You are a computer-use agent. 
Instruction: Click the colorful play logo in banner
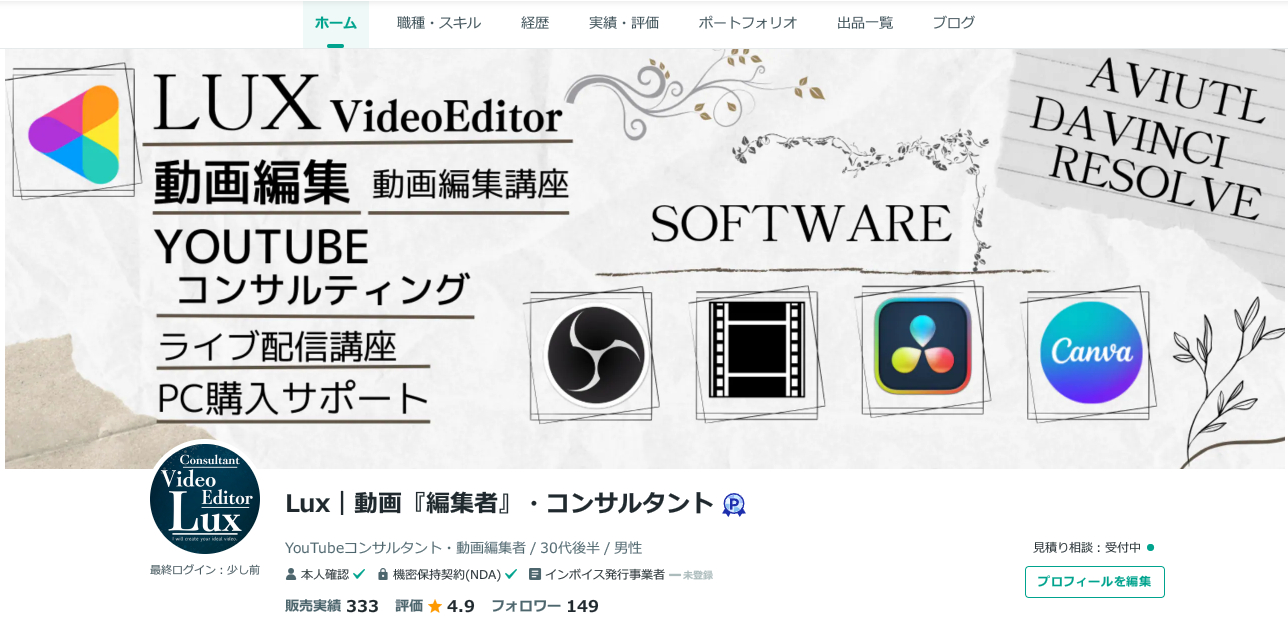pos(74,134)
